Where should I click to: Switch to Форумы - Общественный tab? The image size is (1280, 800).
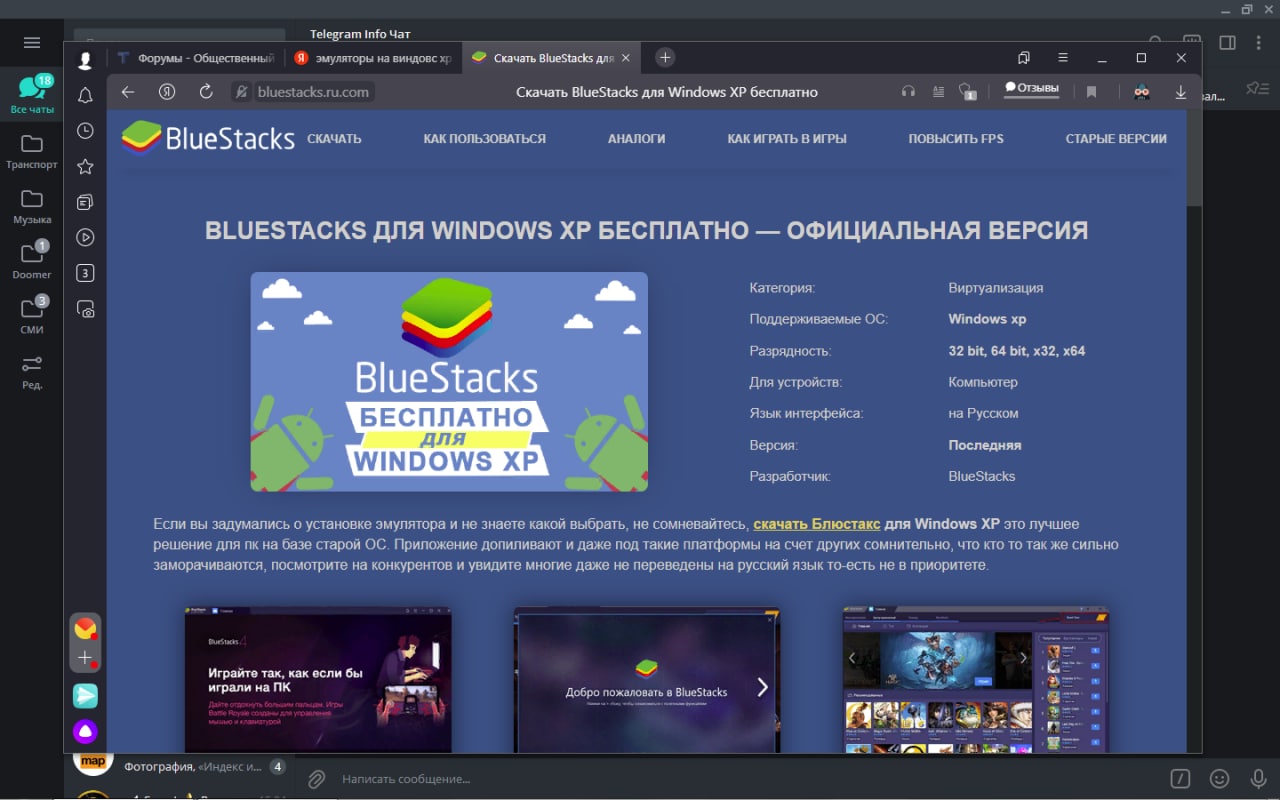[195, 58]
